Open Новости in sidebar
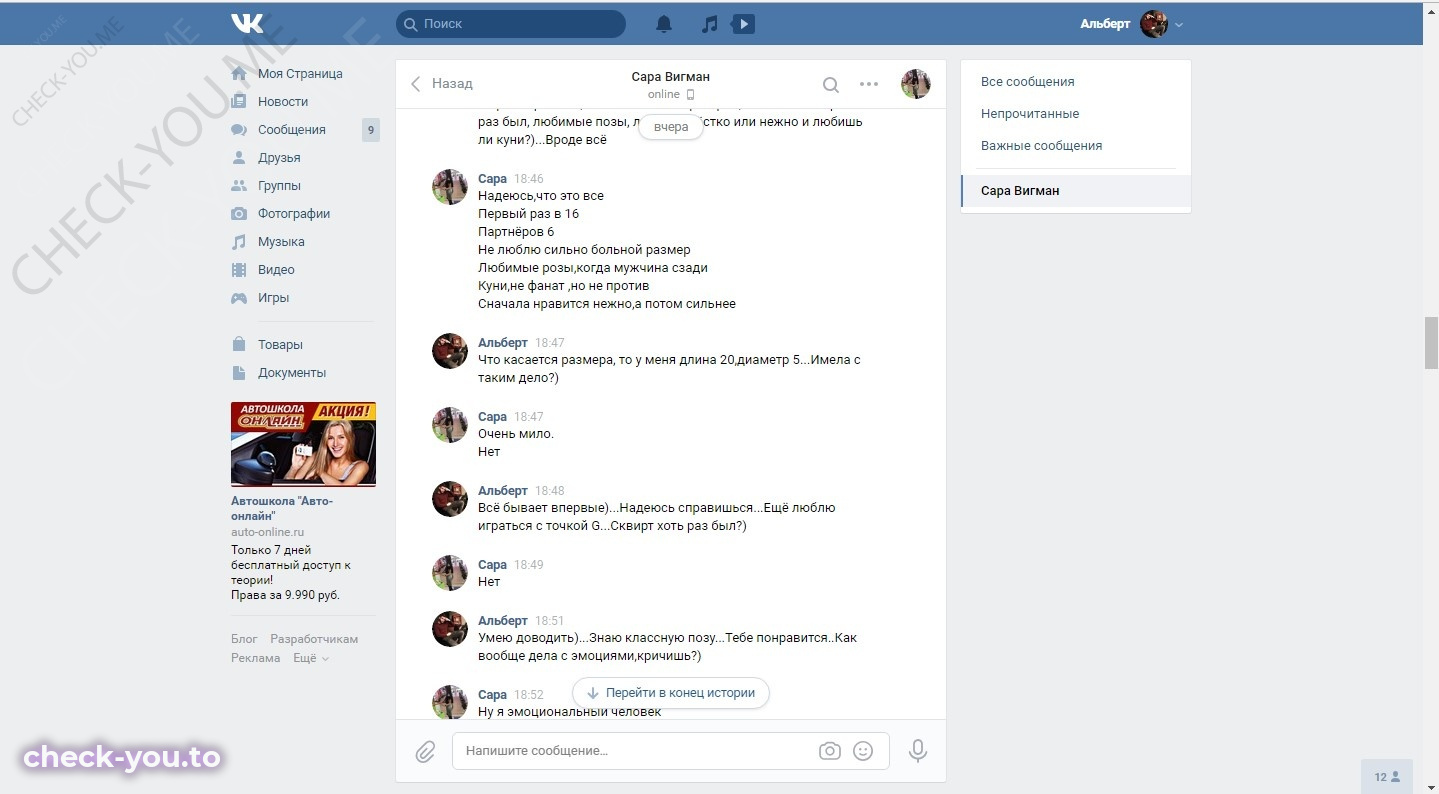The height and width of the screenshot is (794, 1439). coord(283,102)
